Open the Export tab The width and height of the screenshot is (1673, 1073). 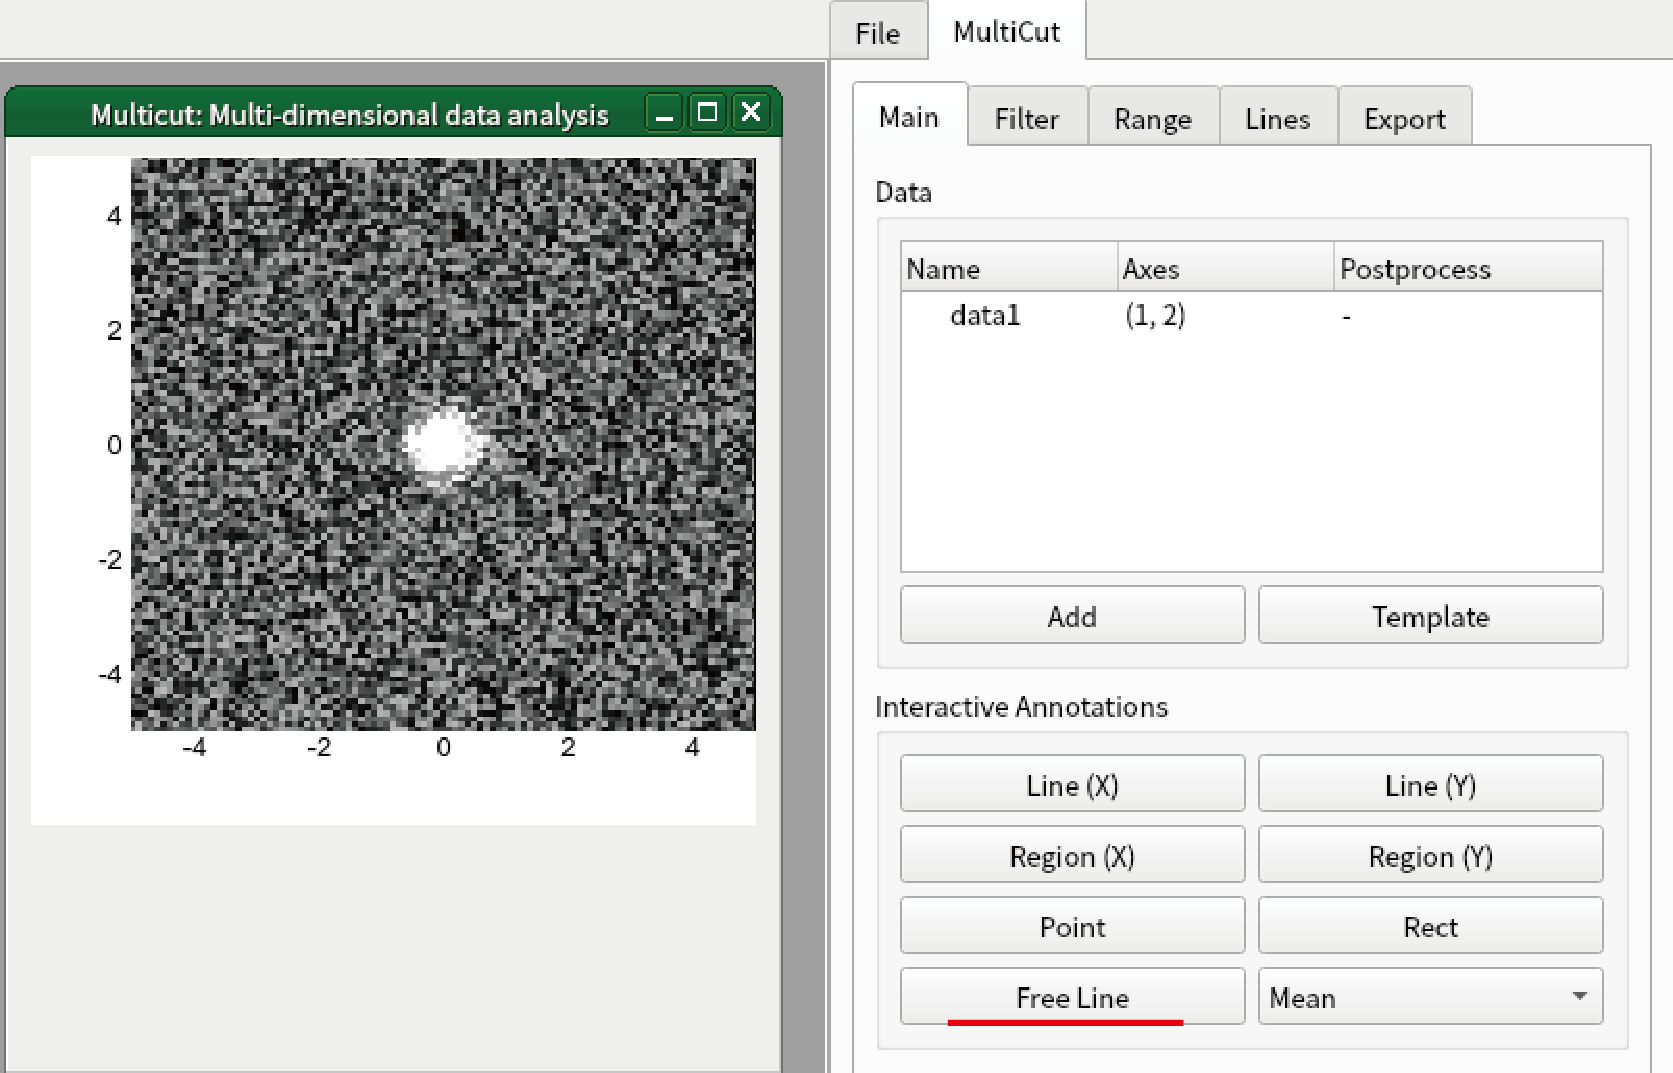1405,119
